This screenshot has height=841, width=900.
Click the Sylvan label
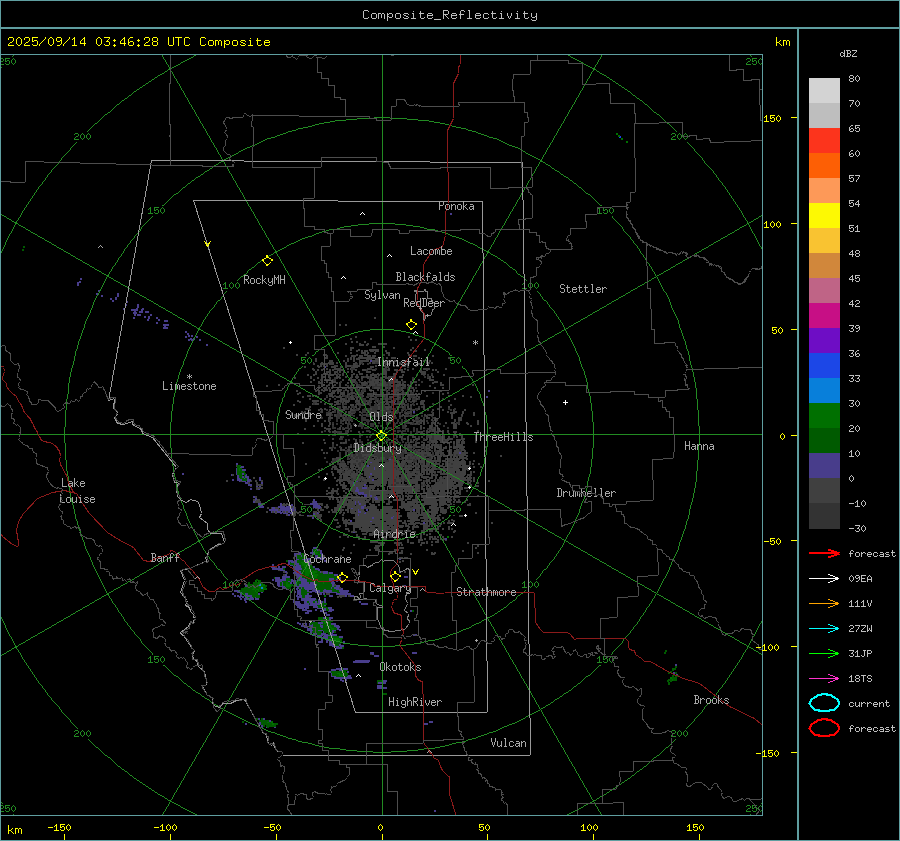coord(382,295)
